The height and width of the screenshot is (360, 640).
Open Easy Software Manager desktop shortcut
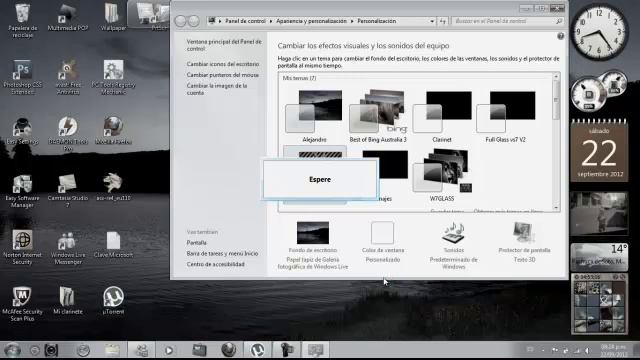point(22,190)
